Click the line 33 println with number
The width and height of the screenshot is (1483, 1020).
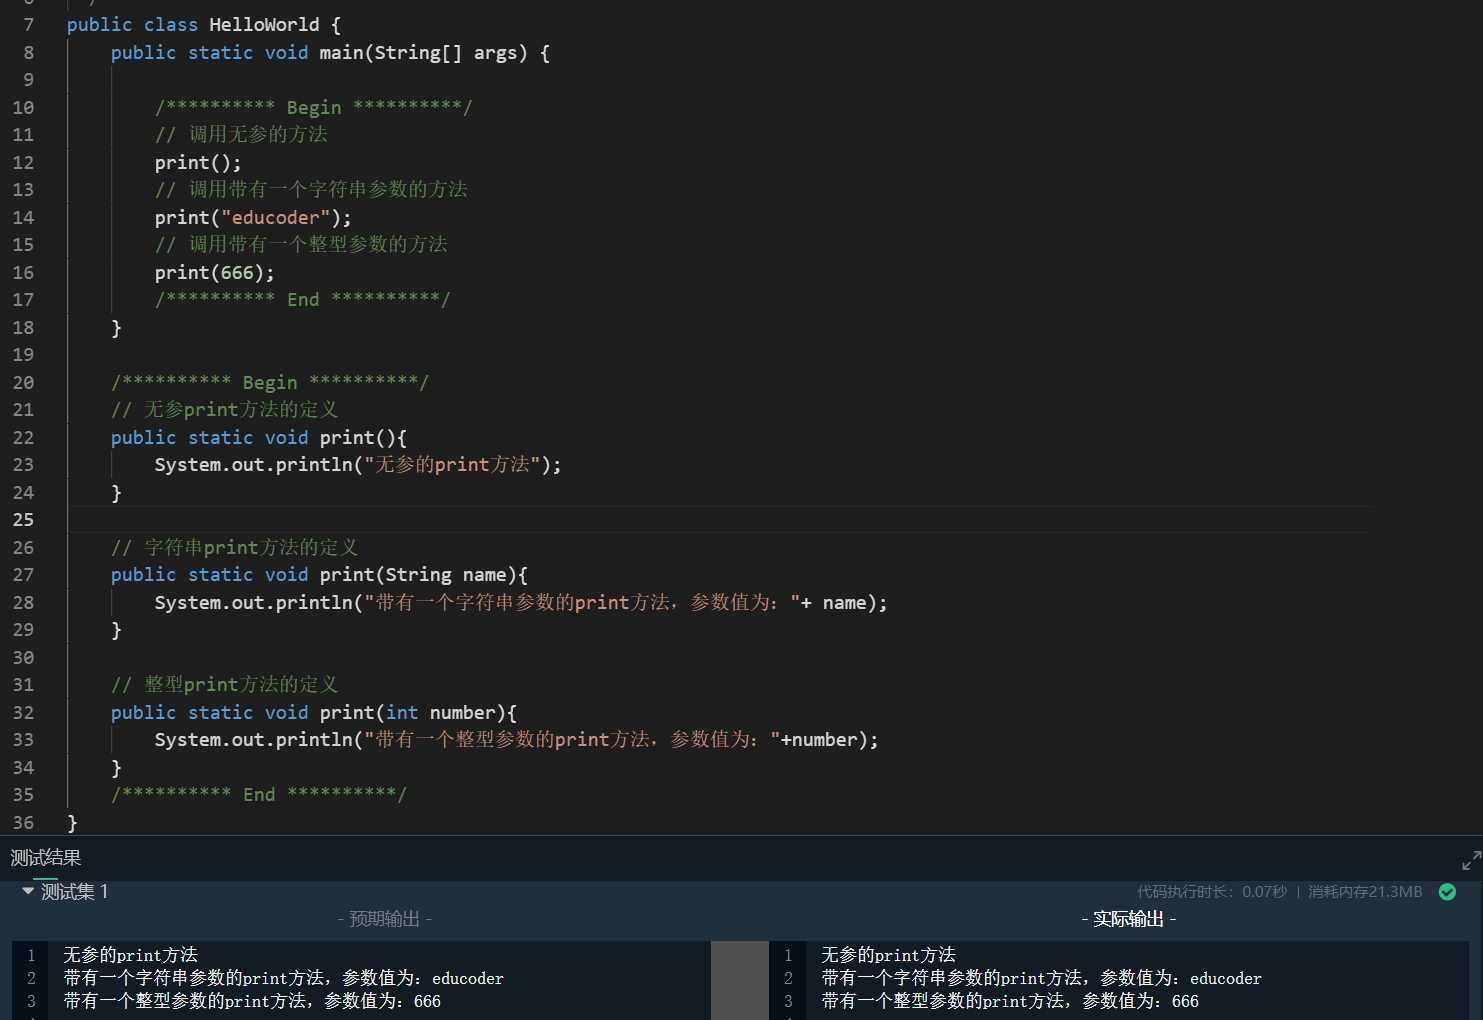(x=517, y=740)
